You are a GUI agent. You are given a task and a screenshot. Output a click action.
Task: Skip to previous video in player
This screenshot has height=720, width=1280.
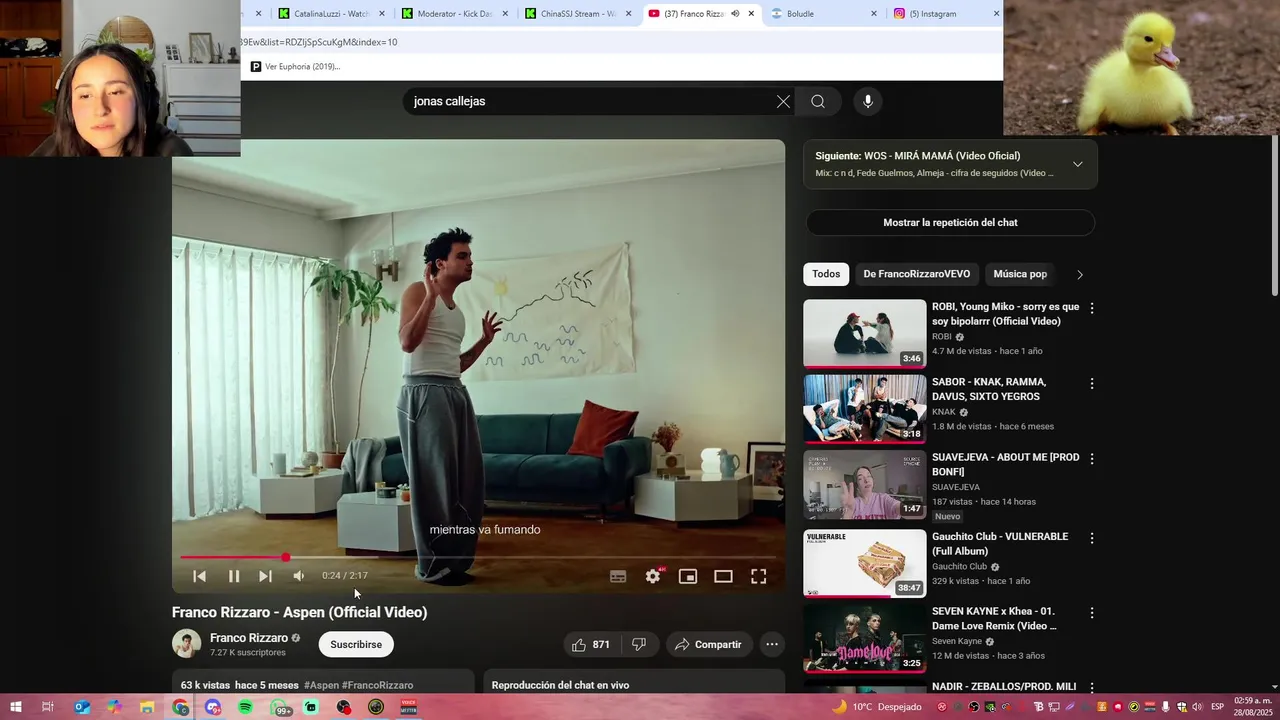[199, 576]
